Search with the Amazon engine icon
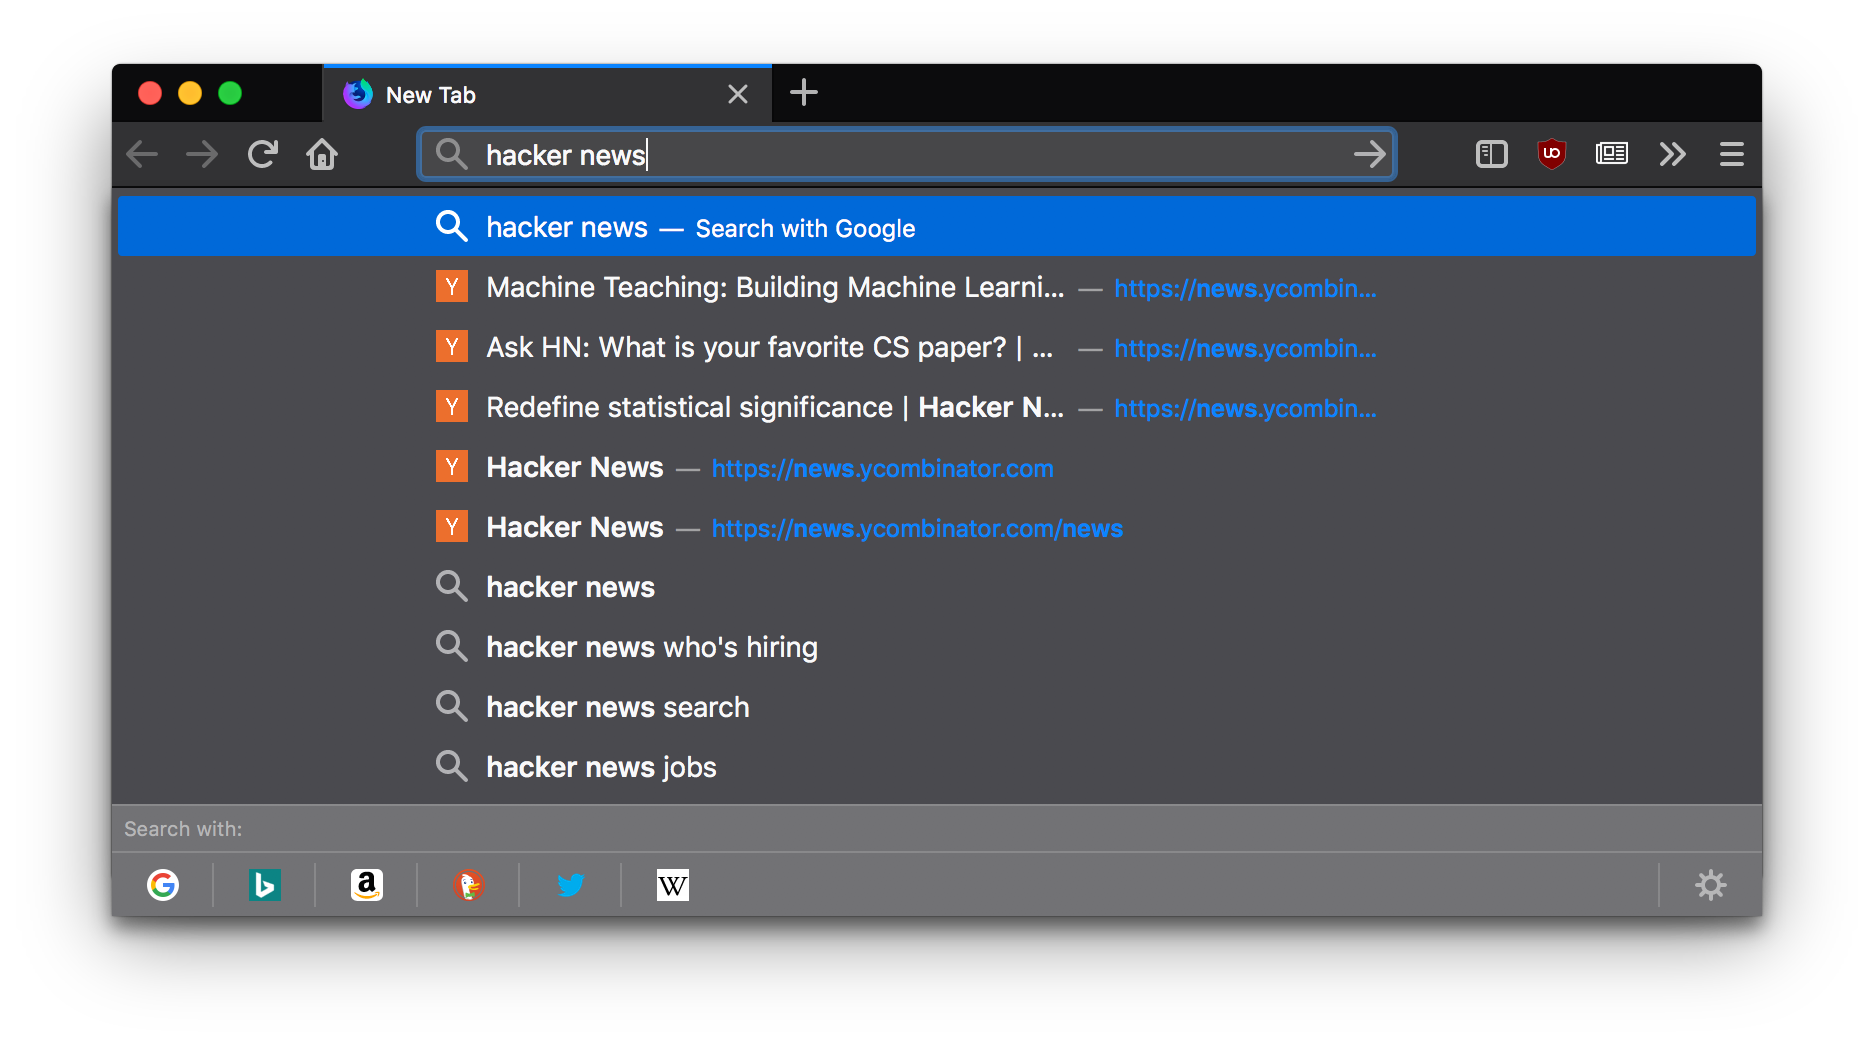Viewport: 1874px width, 1044px height. [367, 885]
